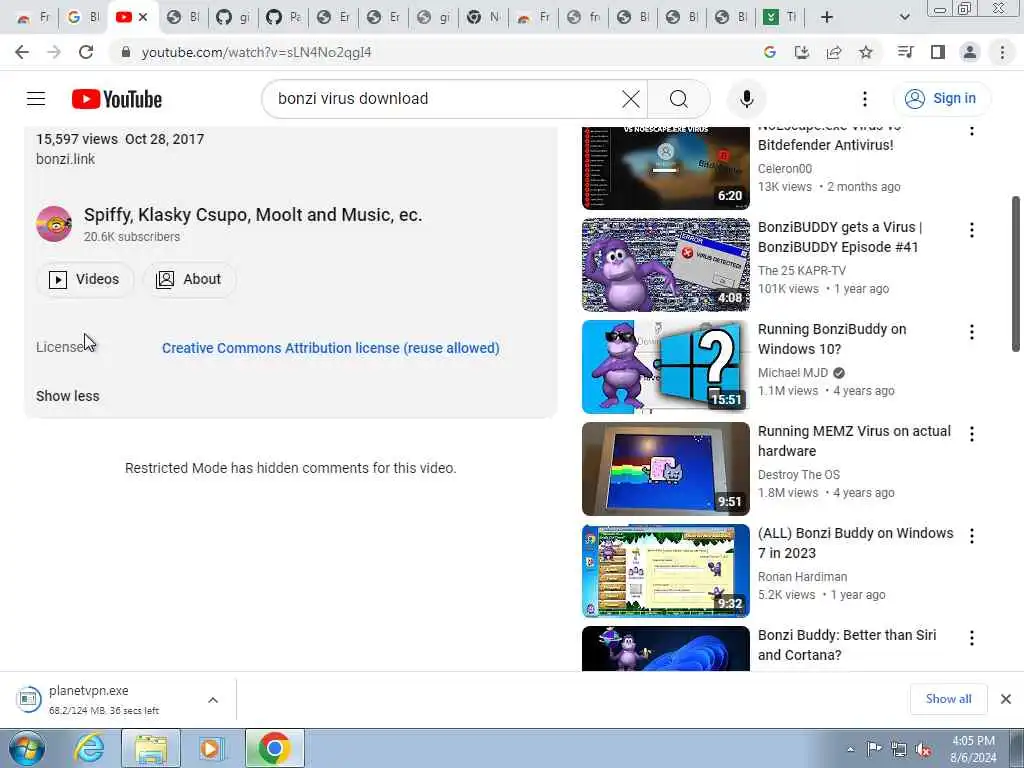
Task: Open the channel avatar picture
Action: click(54, 224)
